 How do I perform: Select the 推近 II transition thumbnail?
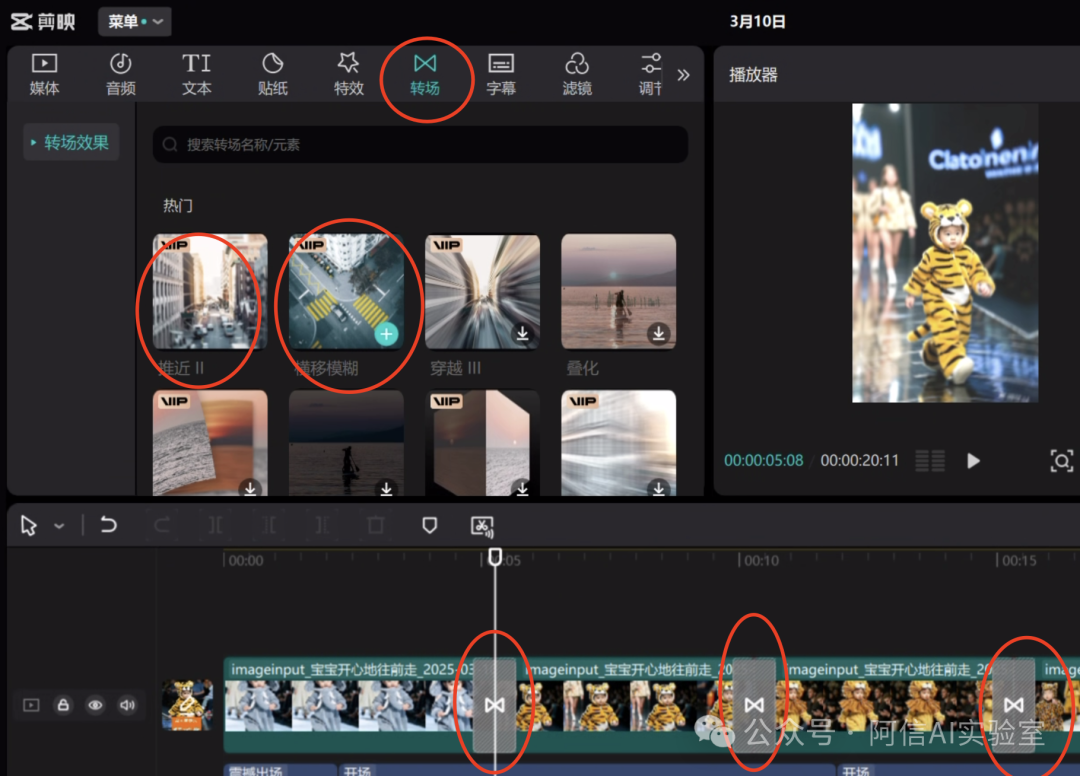point(210,291)
